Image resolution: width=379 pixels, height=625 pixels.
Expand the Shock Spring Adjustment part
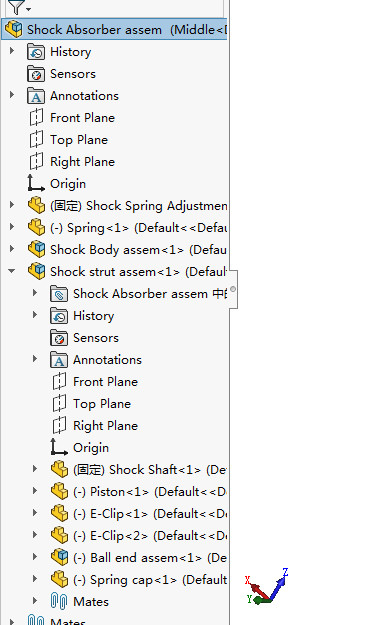pos(12,205)
